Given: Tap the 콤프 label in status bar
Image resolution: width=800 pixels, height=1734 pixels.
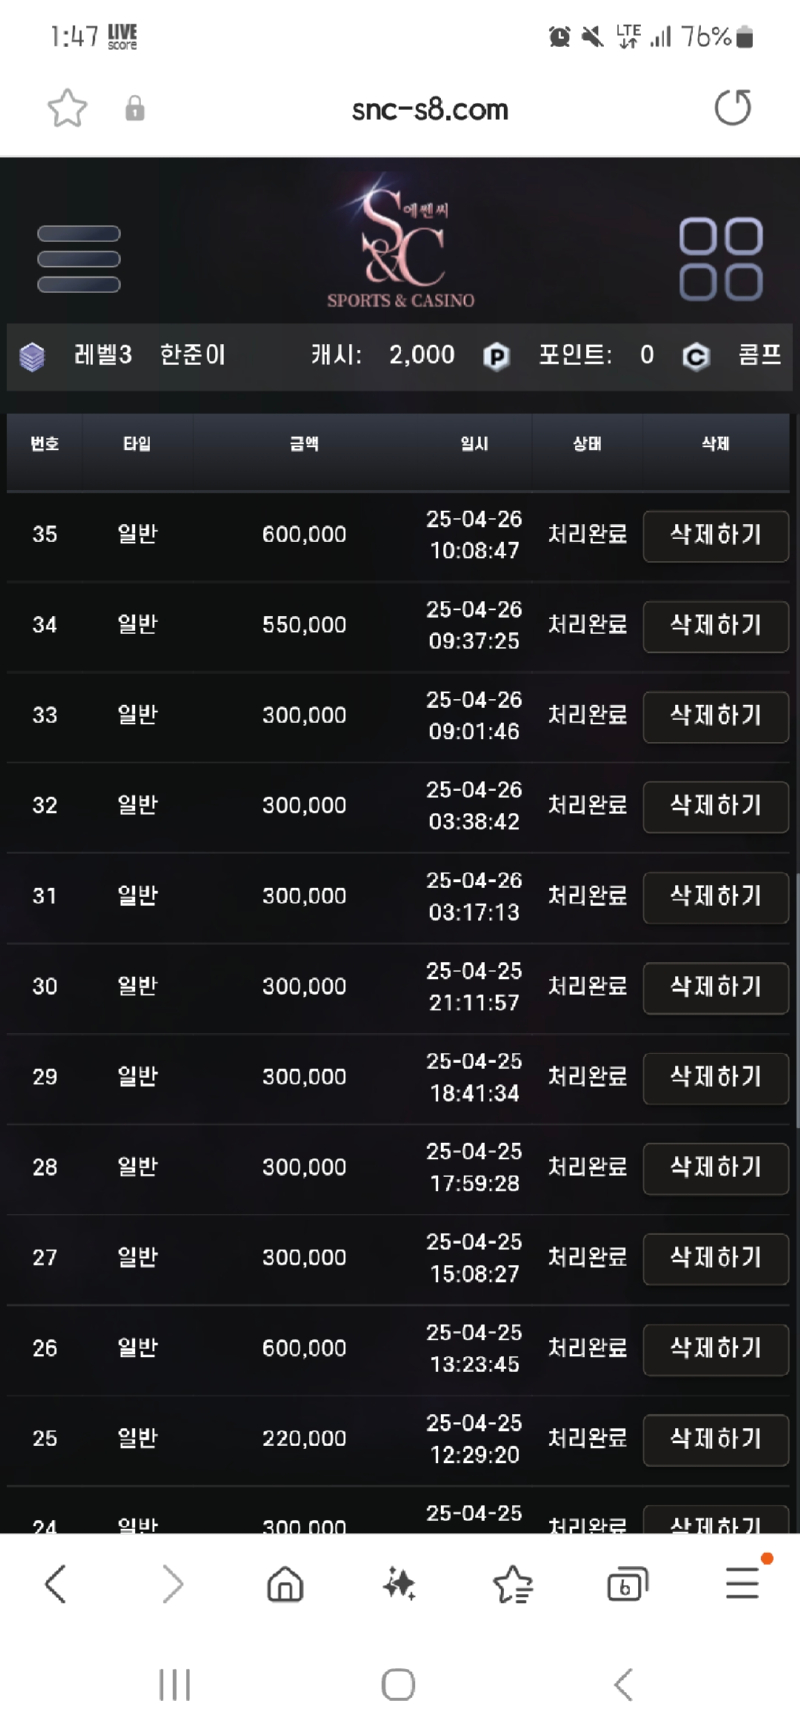Looking at the screenshot, I should pos(759,355).
